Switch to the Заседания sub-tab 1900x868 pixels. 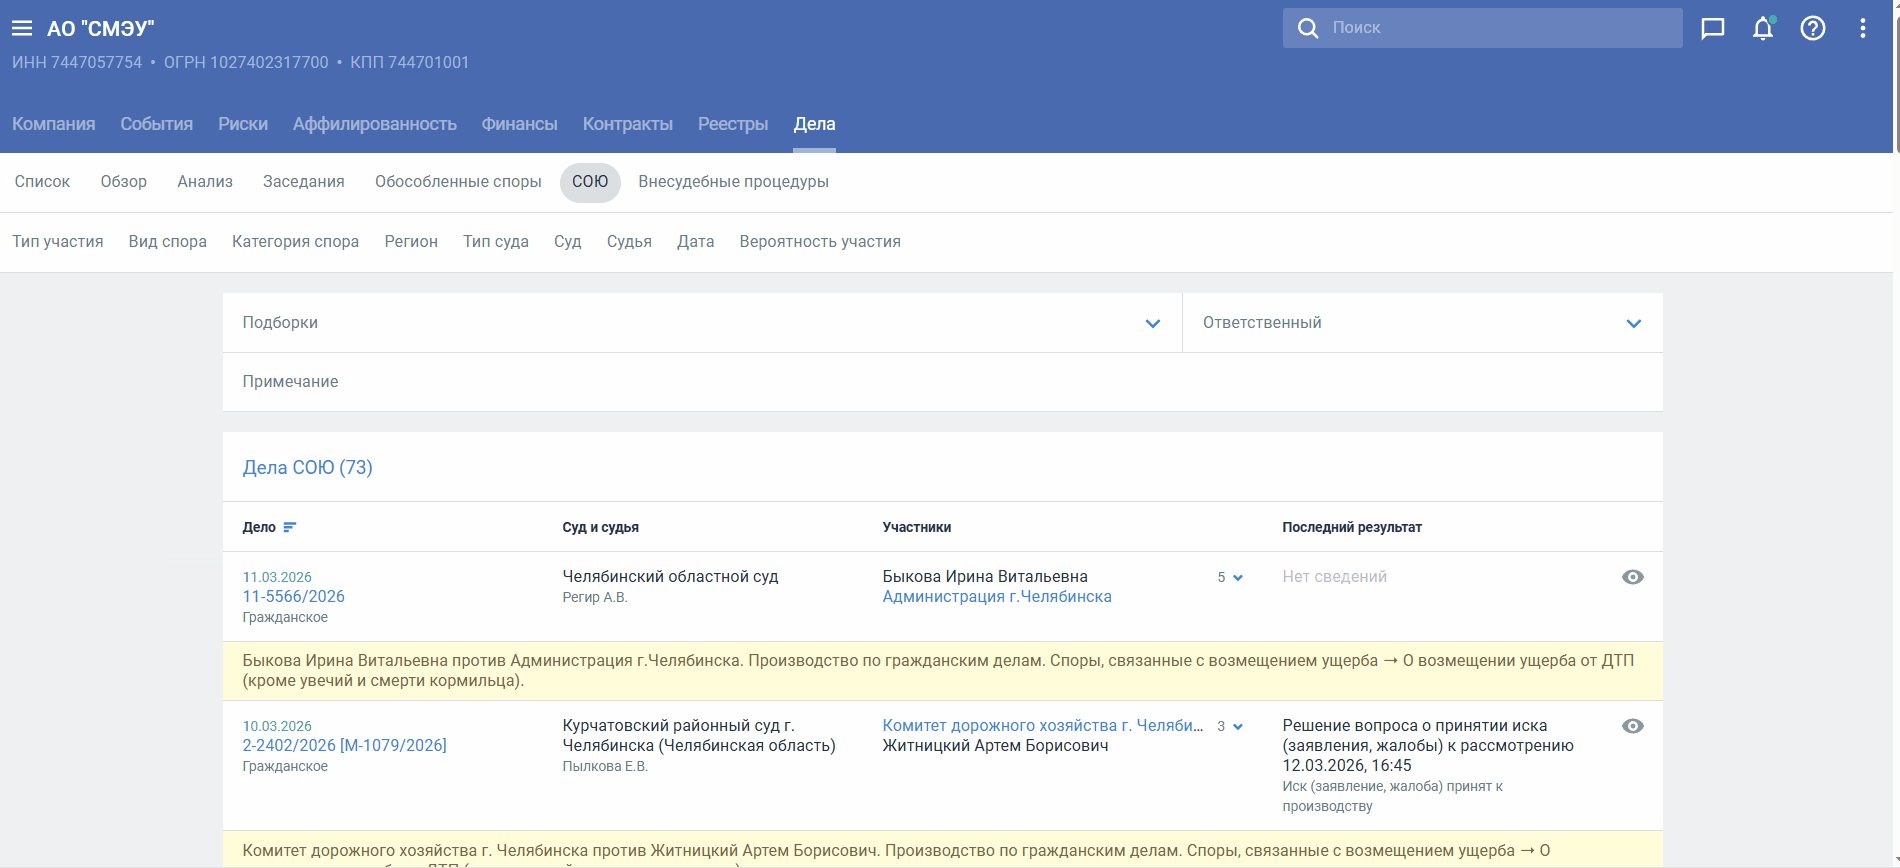coord(303,182)
